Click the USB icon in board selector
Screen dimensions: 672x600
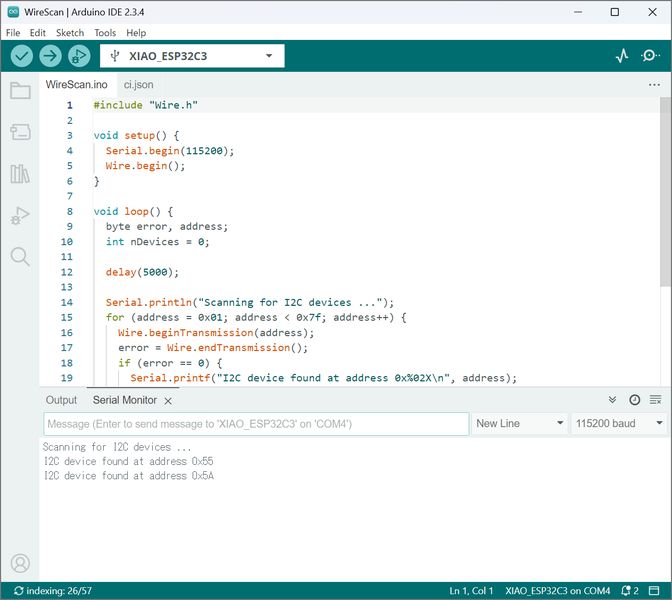[114, 56]
